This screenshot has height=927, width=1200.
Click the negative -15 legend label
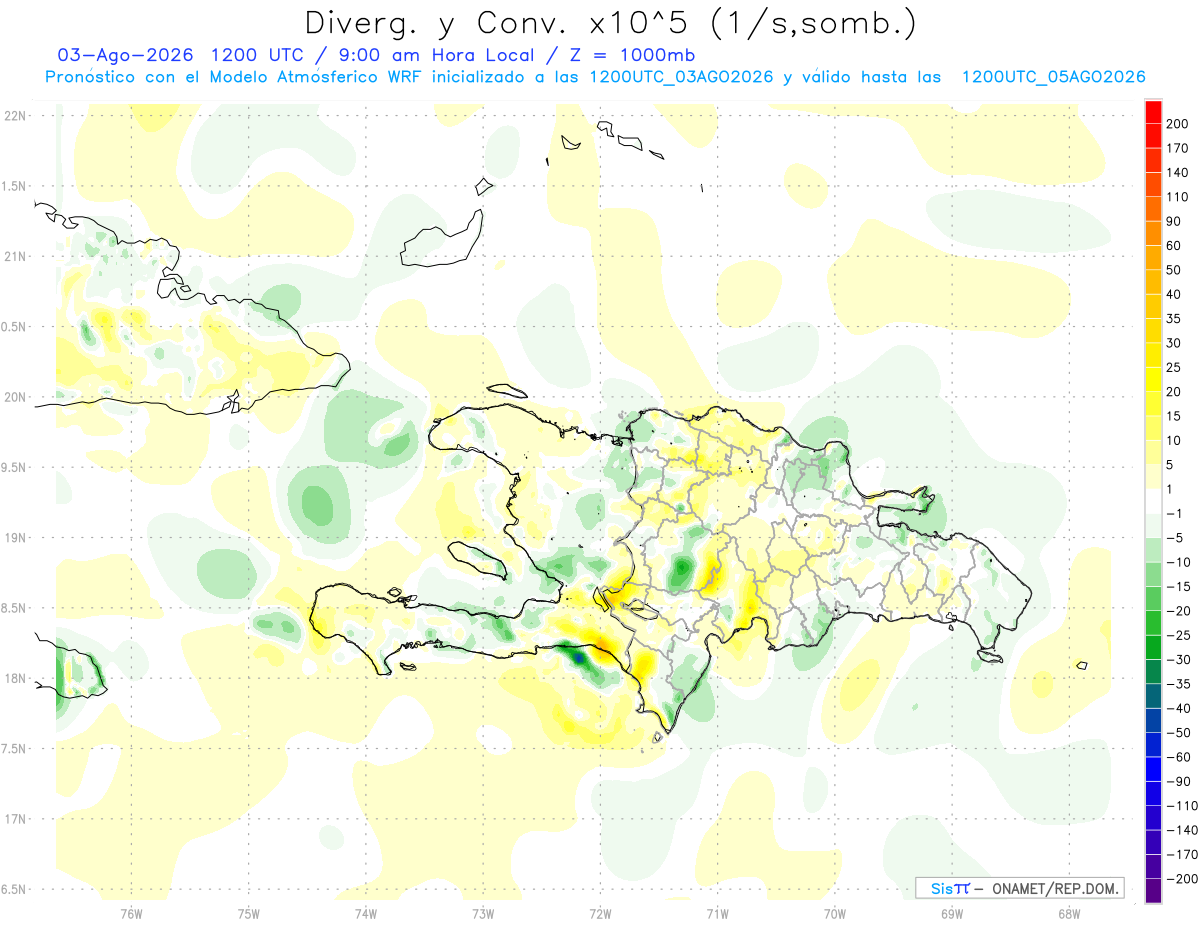click(x=1177, y=586)
